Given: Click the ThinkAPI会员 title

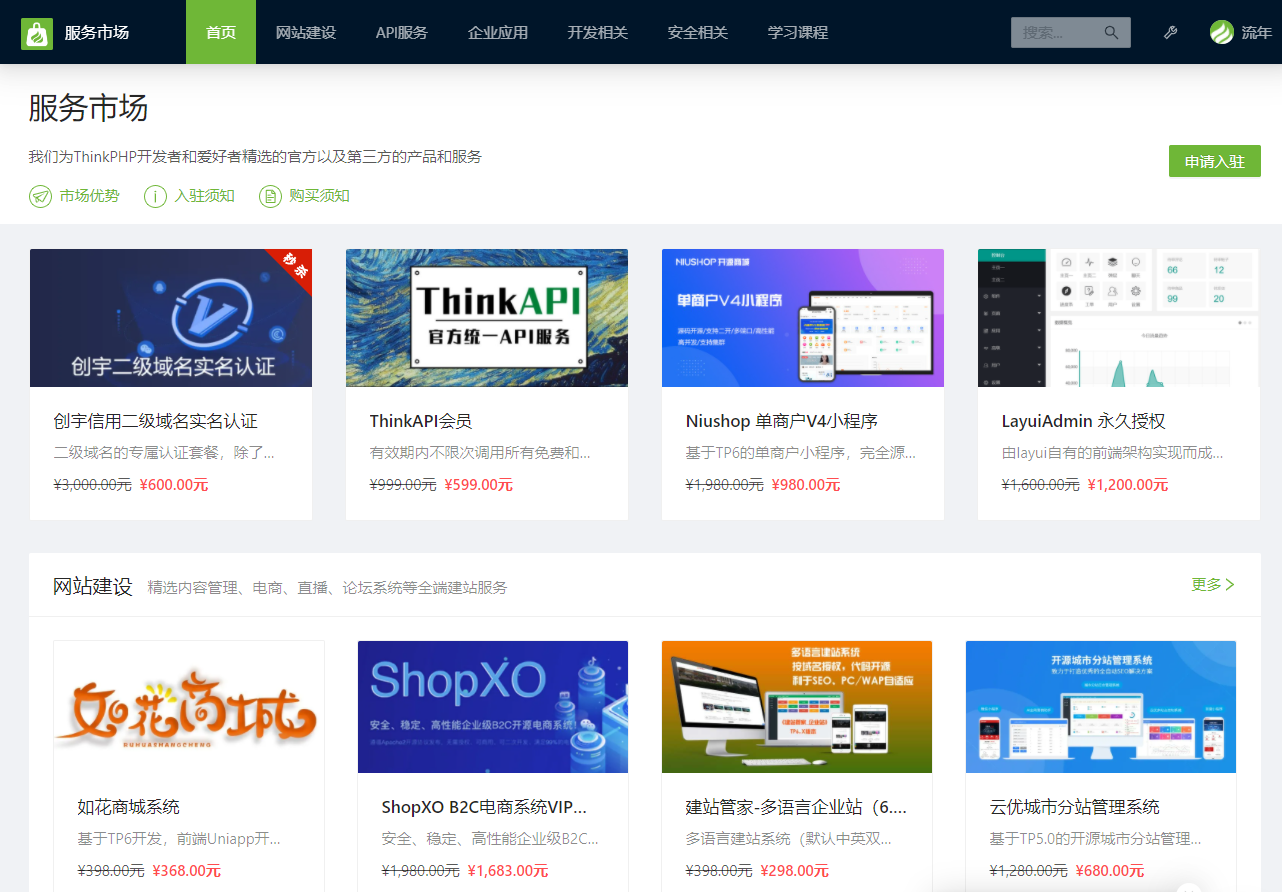Looking at the screenshot, I should click(x=421, y=422).
